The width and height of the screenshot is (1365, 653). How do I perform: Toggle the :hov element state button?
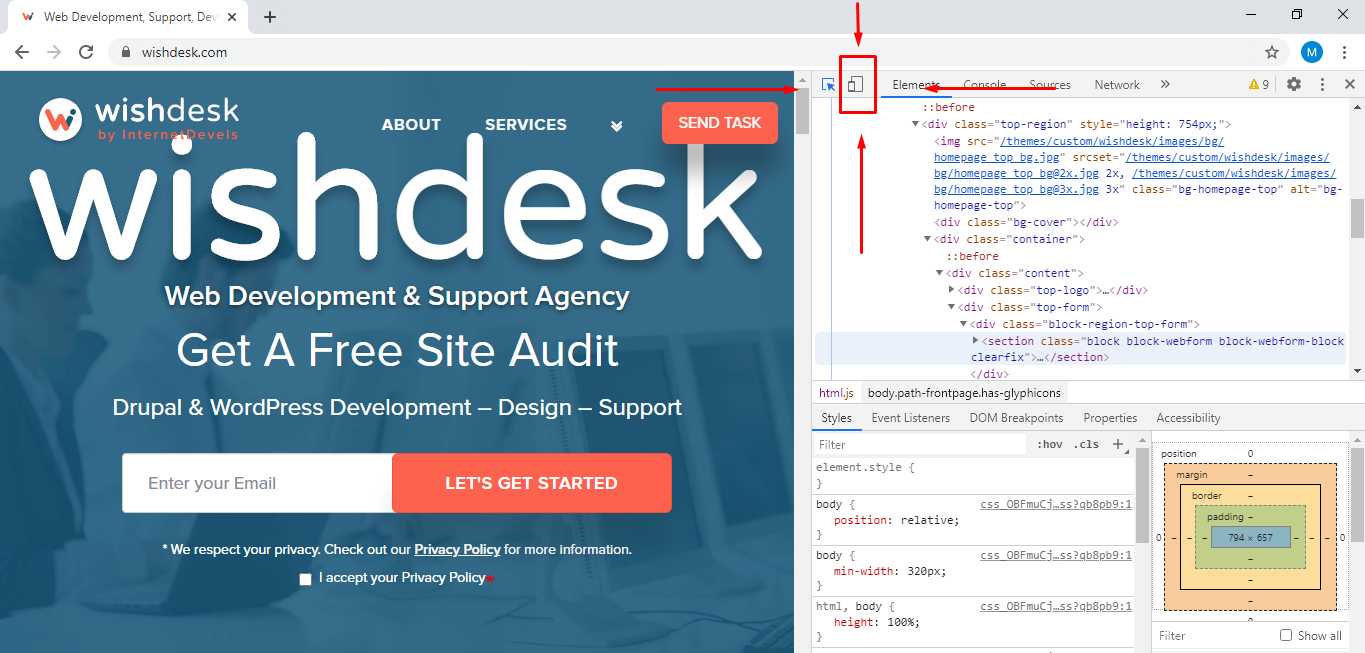pos(1049,444)
